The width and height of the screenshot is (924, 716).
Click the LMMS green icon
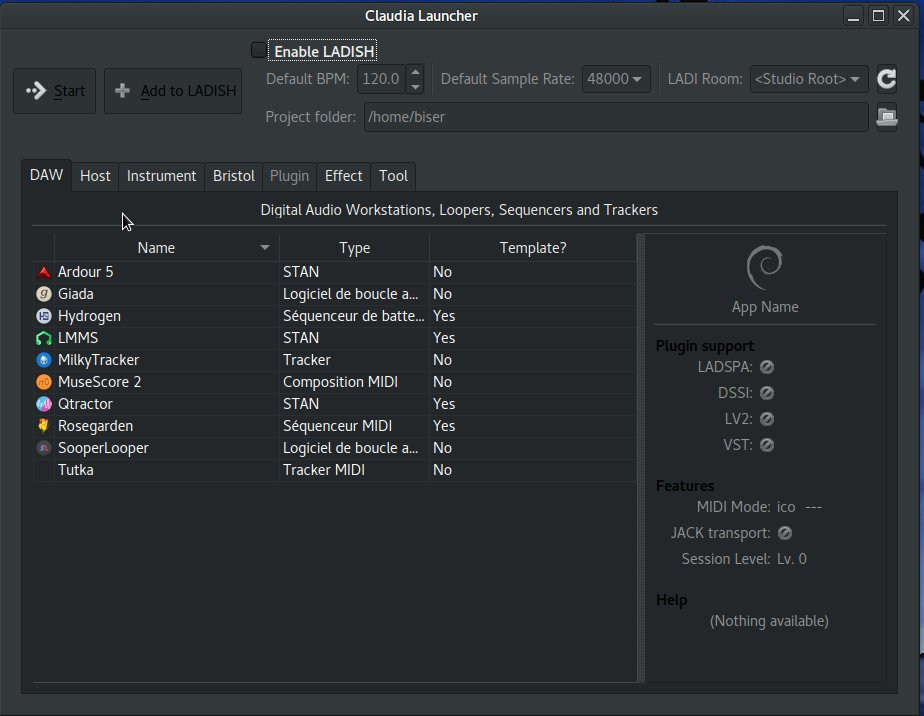pyautogui.click(x=44, y=338)
